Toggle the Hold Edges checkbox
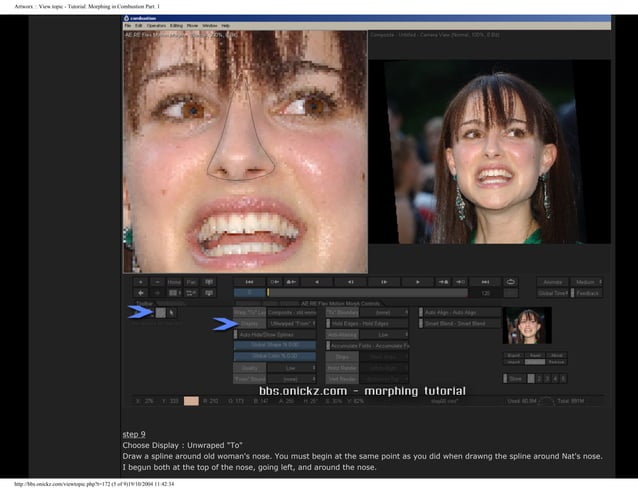The height and width of the screenshot is (493, 638). (x=327, y=324)
